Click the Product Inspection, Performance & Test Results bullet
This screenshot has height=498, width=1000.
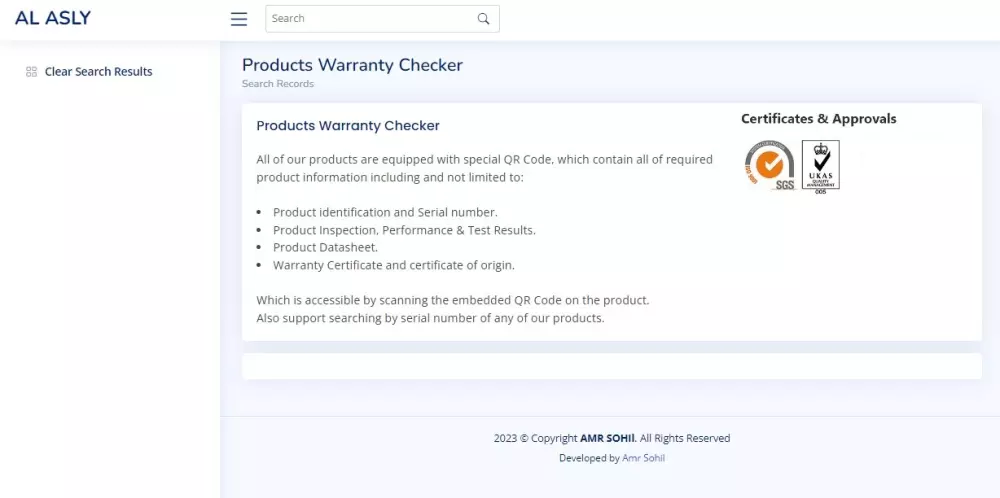(x=404, y=230)
